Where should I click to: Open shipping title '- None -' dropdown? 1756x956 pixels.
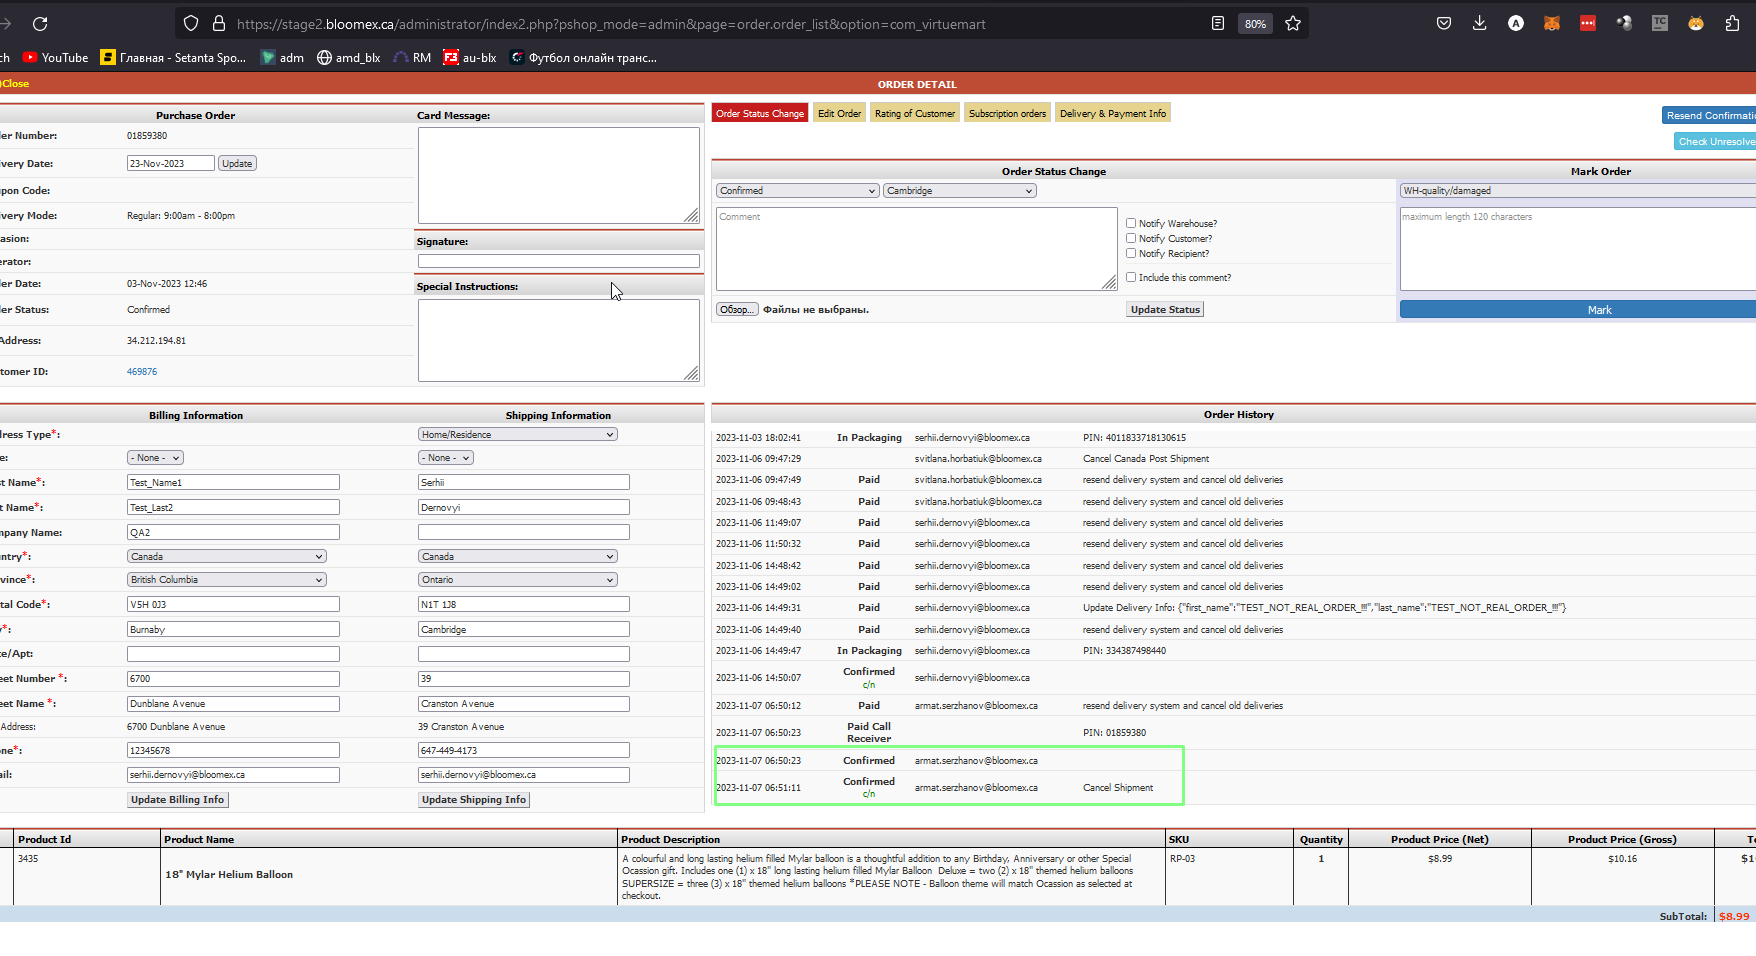pyautogui.click(x=445, y=457)
